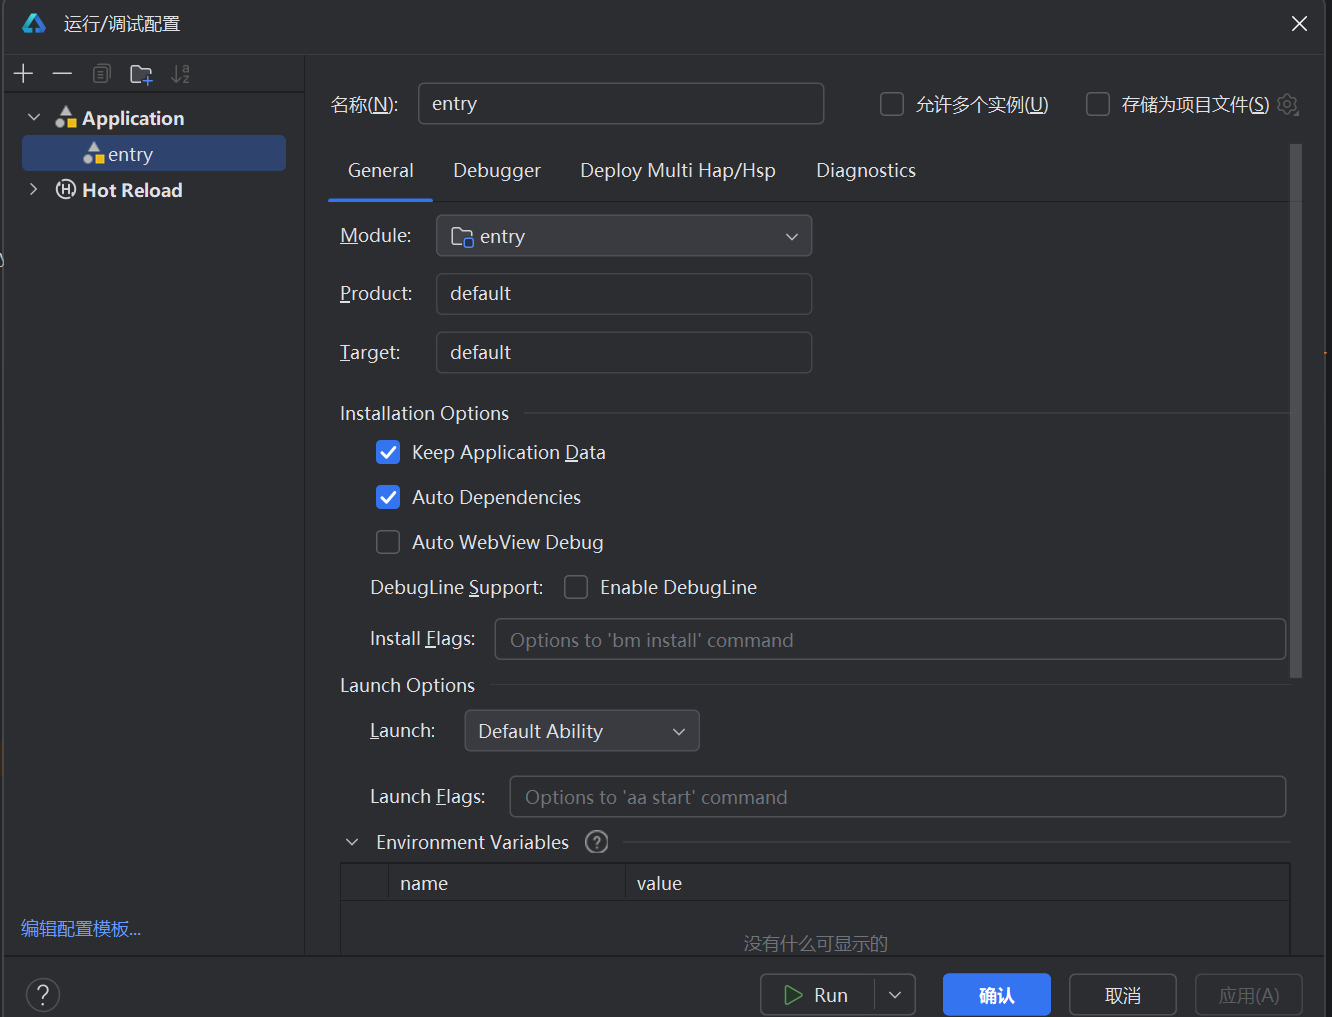Create a new folder with the folder icon
The width and height of the screenshot is (1332, 1017).
pos(141,74)
